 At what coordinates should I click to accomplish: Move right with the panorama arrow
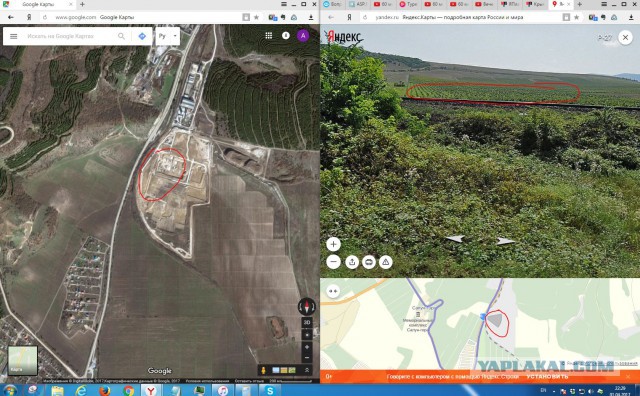[x=506, y=241]
